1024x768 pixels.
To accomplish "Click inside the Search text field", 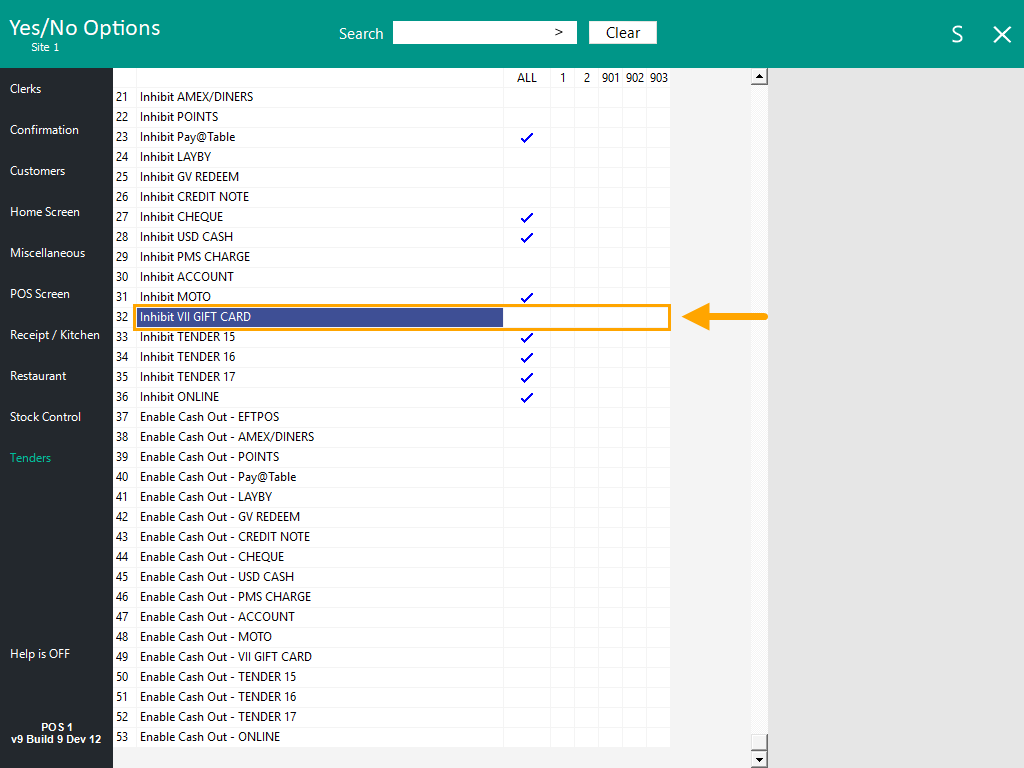I will pyautogui.click(x=470, y=33).
